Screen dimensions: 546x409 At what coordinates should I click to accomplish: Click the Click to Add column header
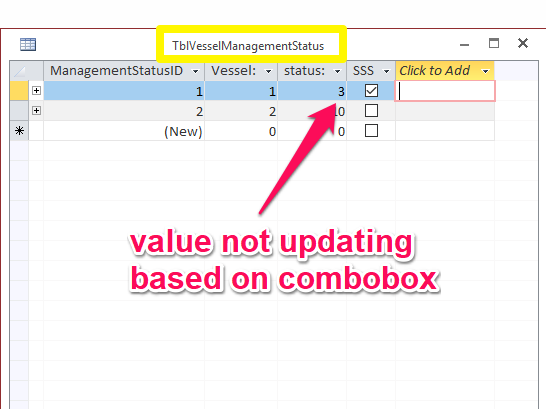coord(445,71)
